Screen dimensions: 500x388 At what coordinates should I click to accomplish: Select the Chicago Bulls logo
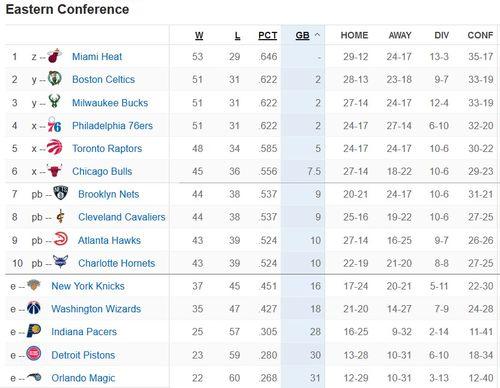pyautogui.click(x=55, y=170)
